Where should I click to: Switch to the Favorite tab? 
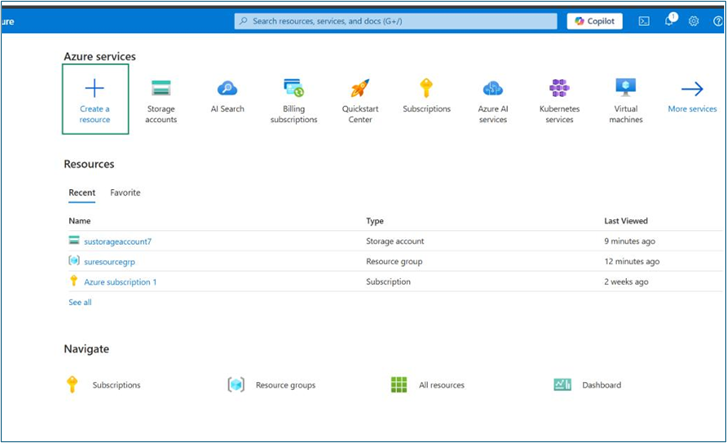tap(125, 193)
